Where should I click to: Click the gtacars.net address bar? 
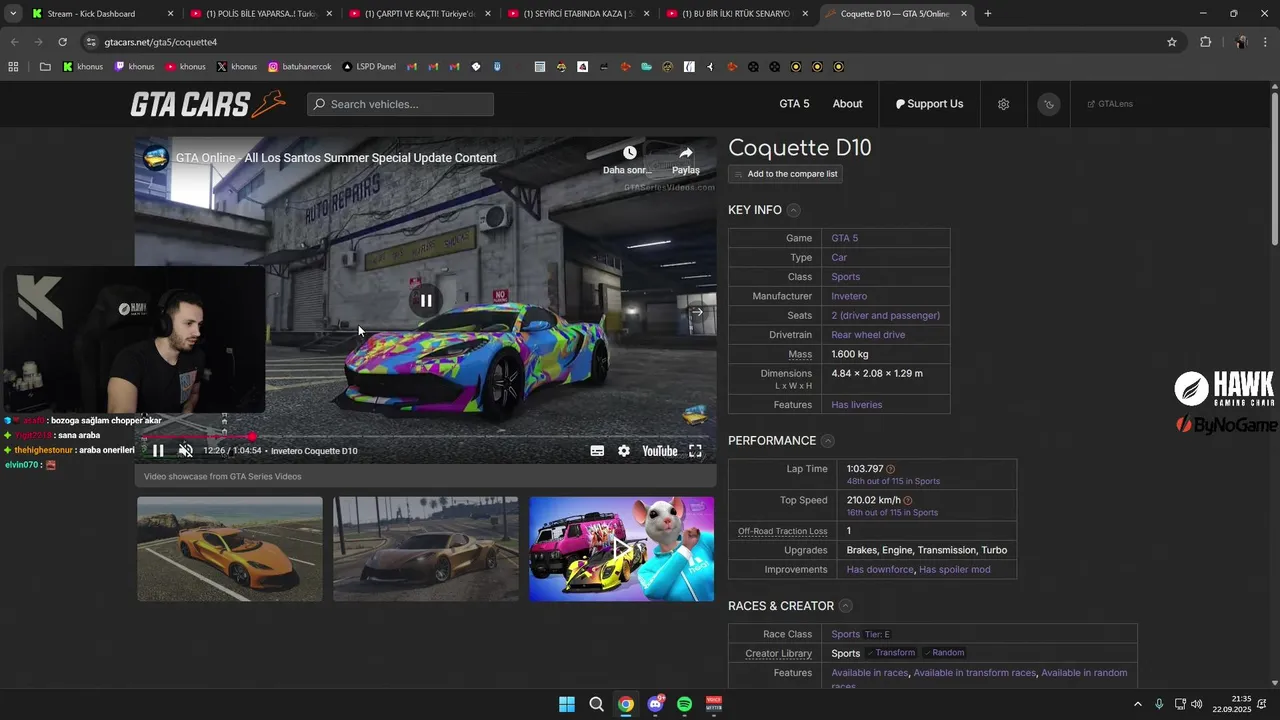coord(630,42)
